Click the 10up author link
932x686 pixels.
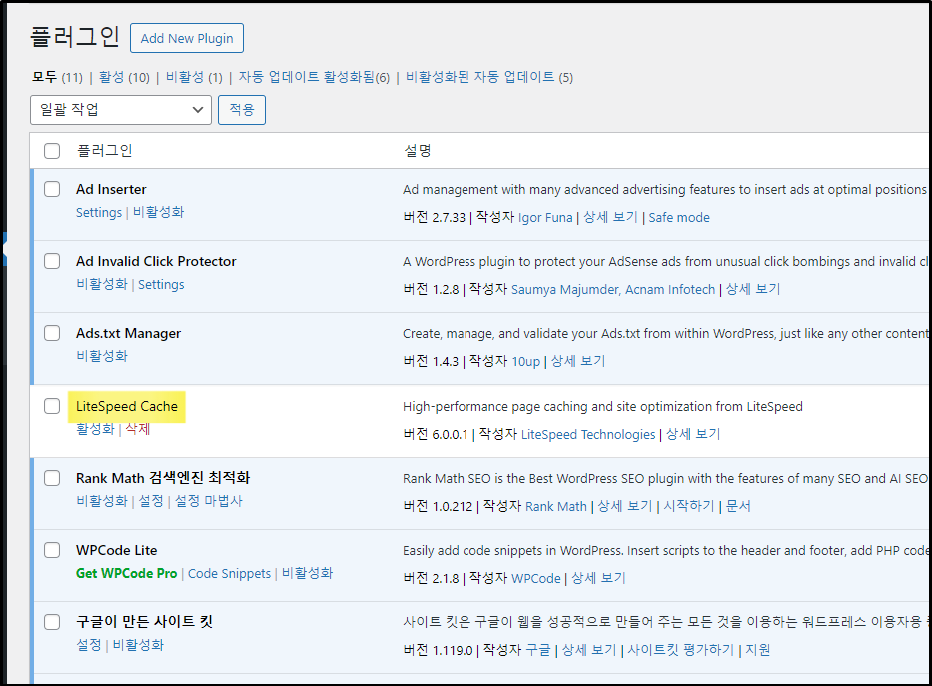pos(525,361)
